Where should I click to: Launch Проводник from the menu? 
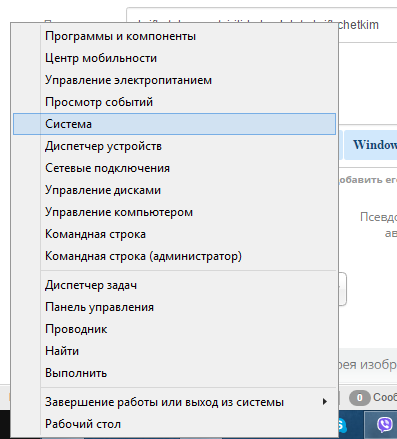(174, 329)
